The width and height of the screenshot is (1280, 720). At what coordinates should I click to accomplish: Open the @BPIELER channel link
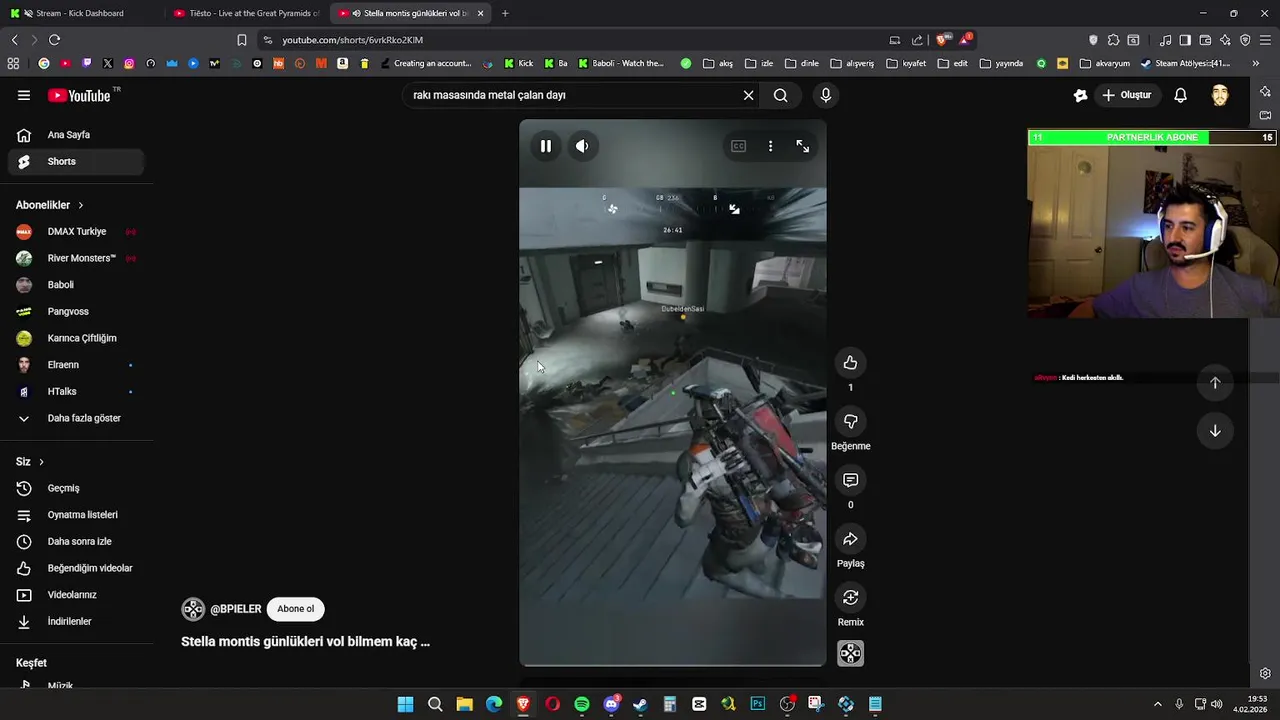[235, 609]
